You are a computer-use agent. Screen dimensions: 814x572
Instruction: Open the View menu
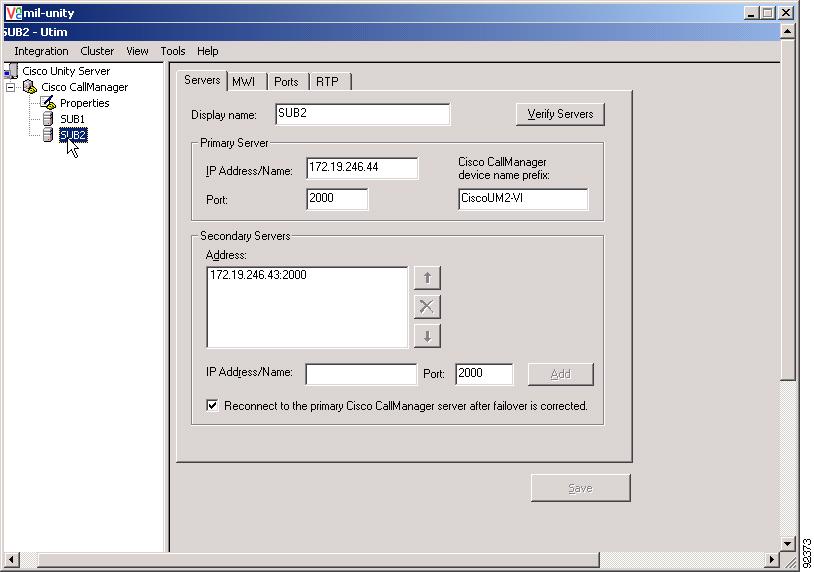137,51
